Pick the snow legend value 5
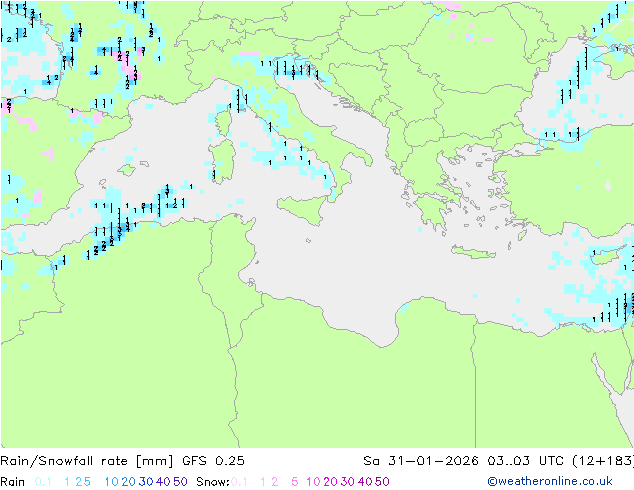Viewport: 634px width, 490px height. (295, 482)
